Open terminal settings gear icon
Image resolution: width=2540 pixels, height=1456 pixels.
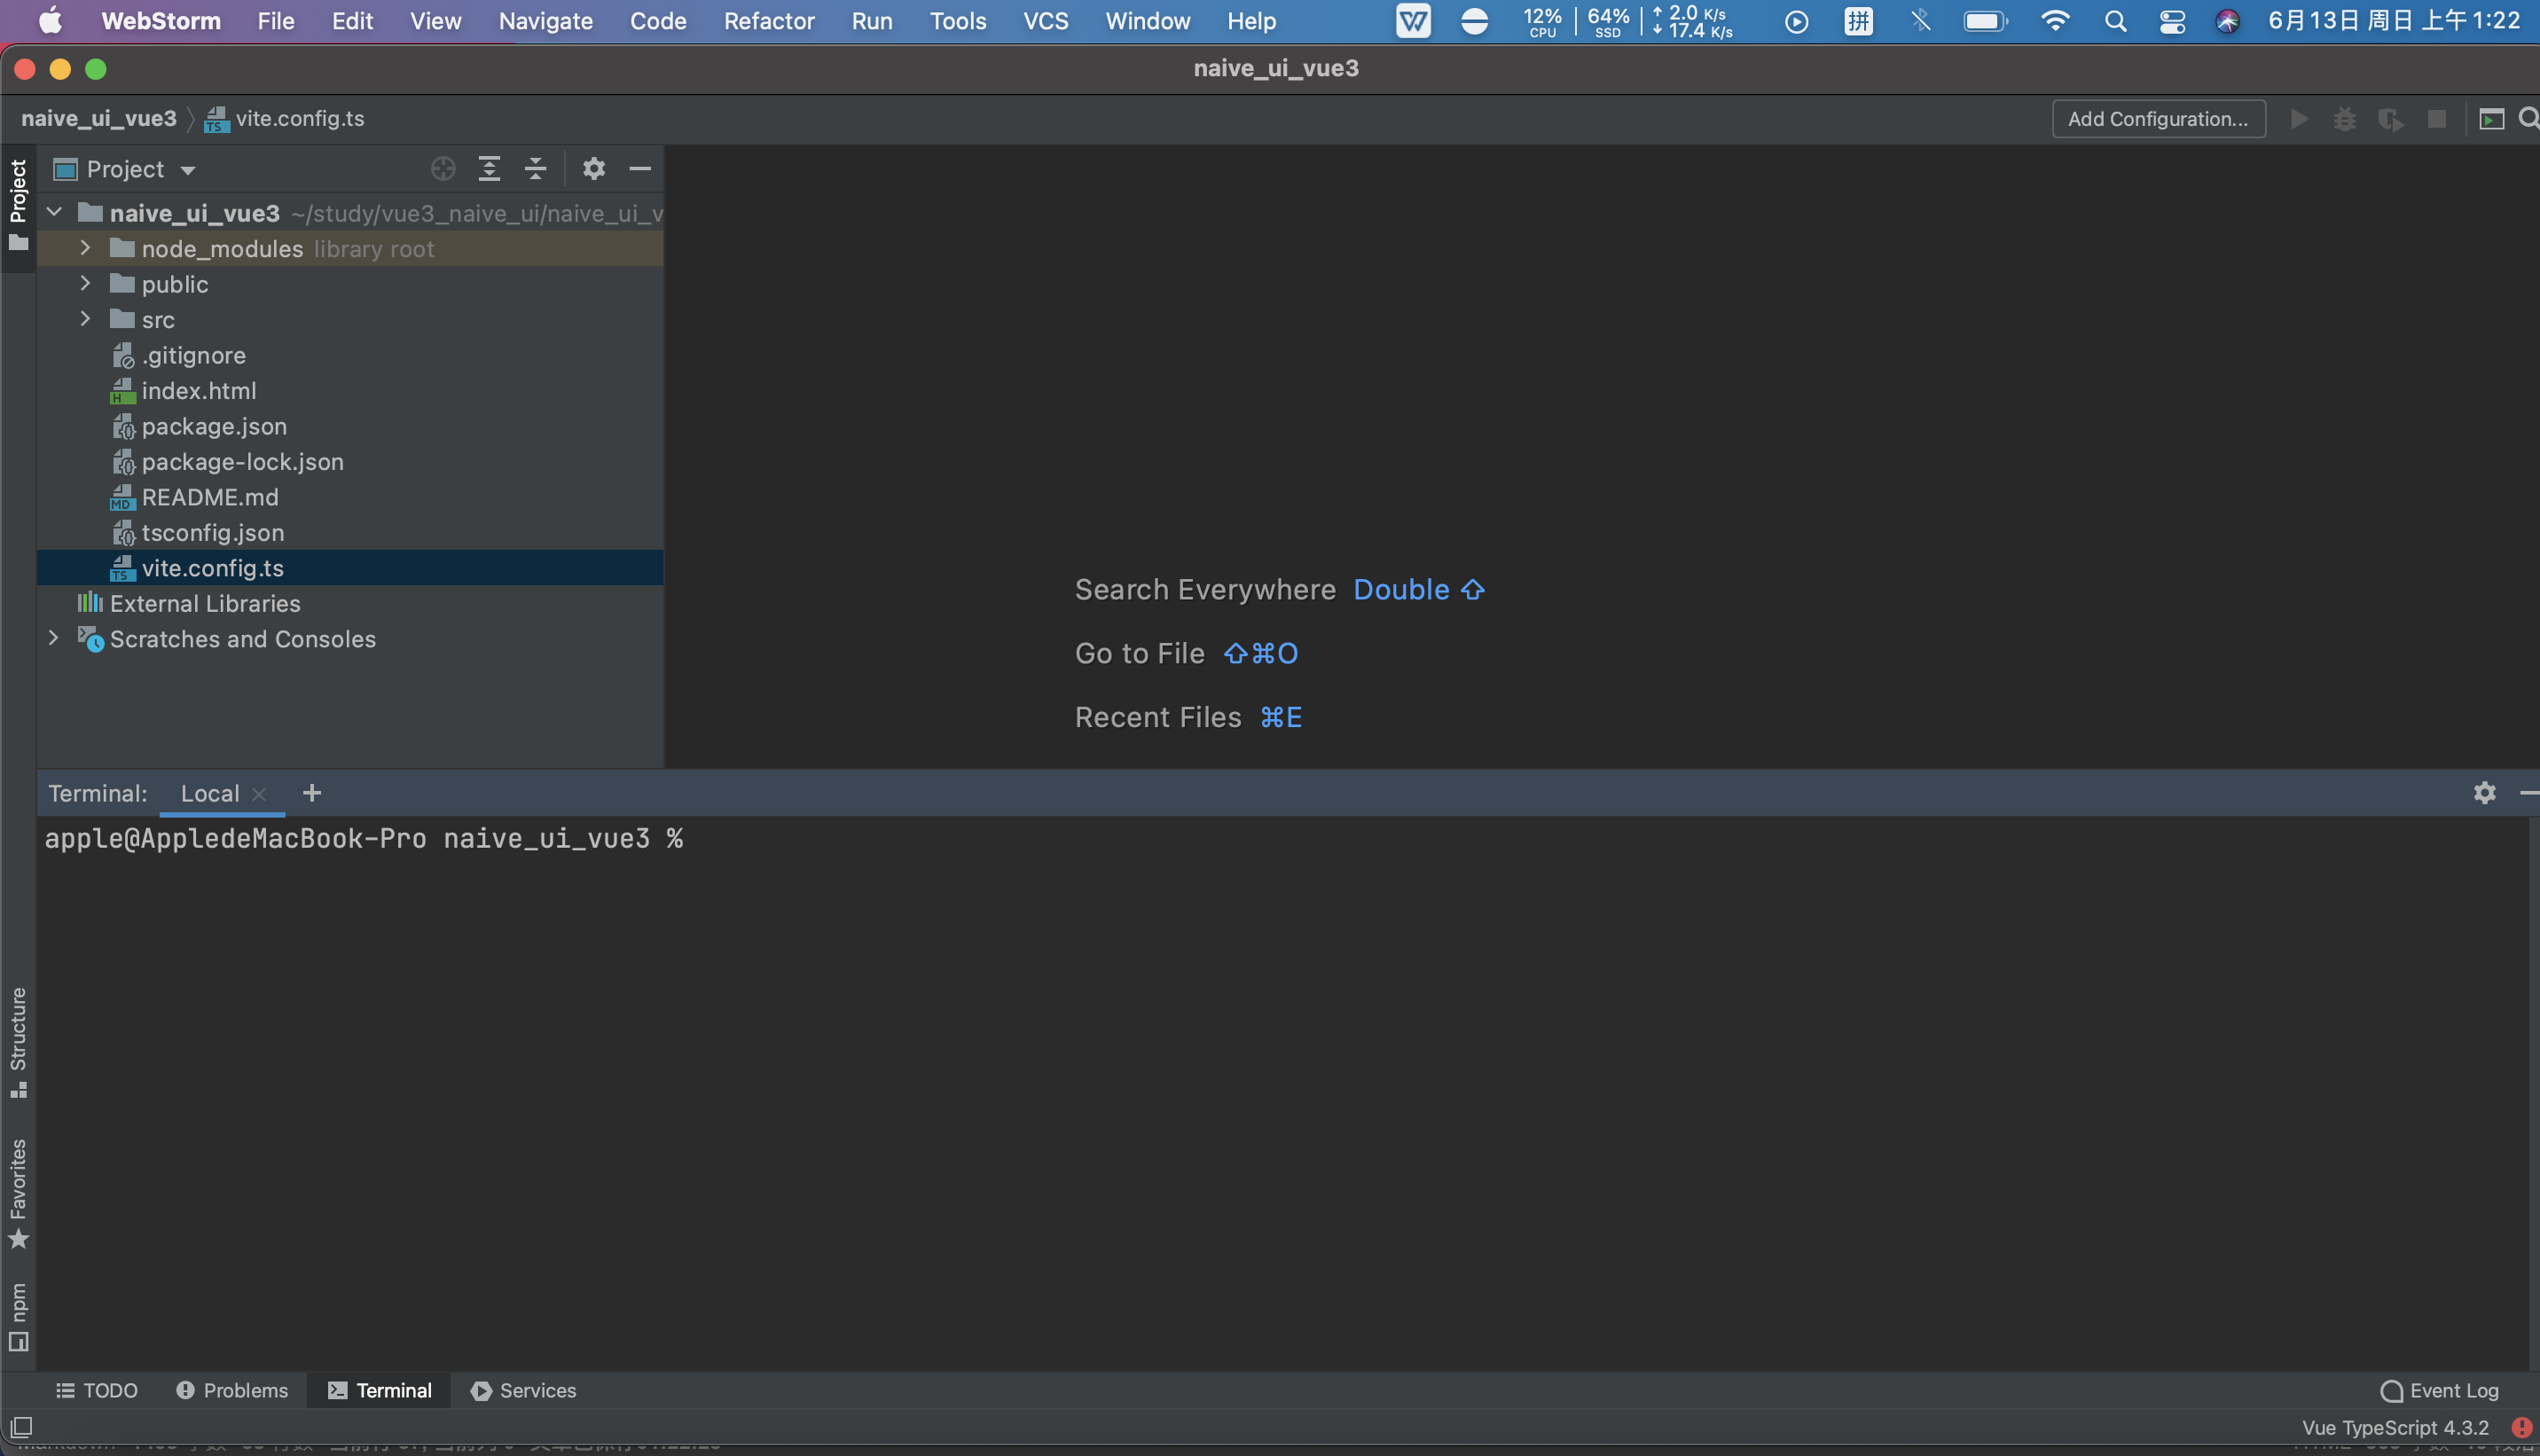pyautogui.click(x=2484, y=793)
